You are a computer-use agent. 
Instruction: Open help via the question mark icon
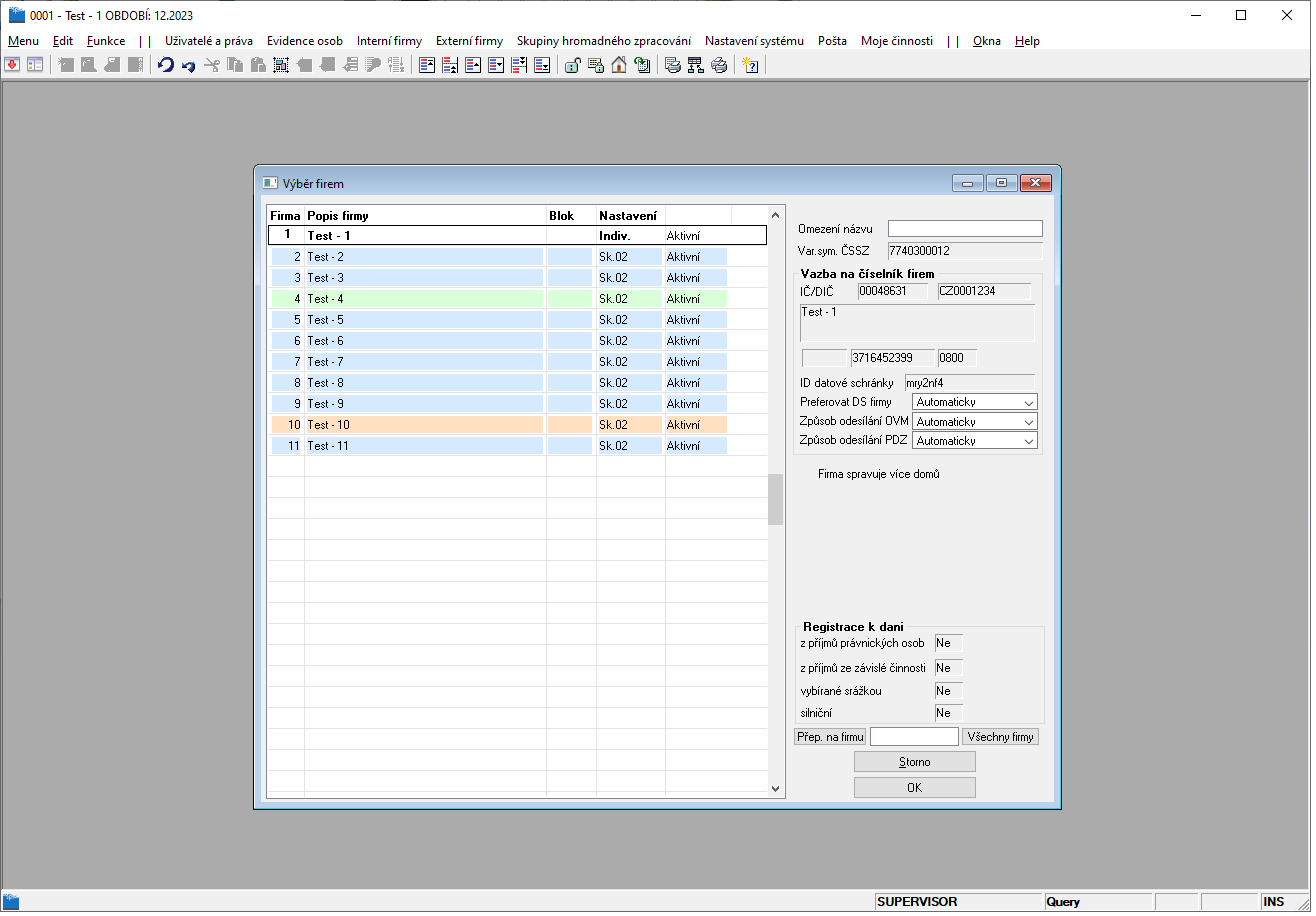tap(751, 65)
